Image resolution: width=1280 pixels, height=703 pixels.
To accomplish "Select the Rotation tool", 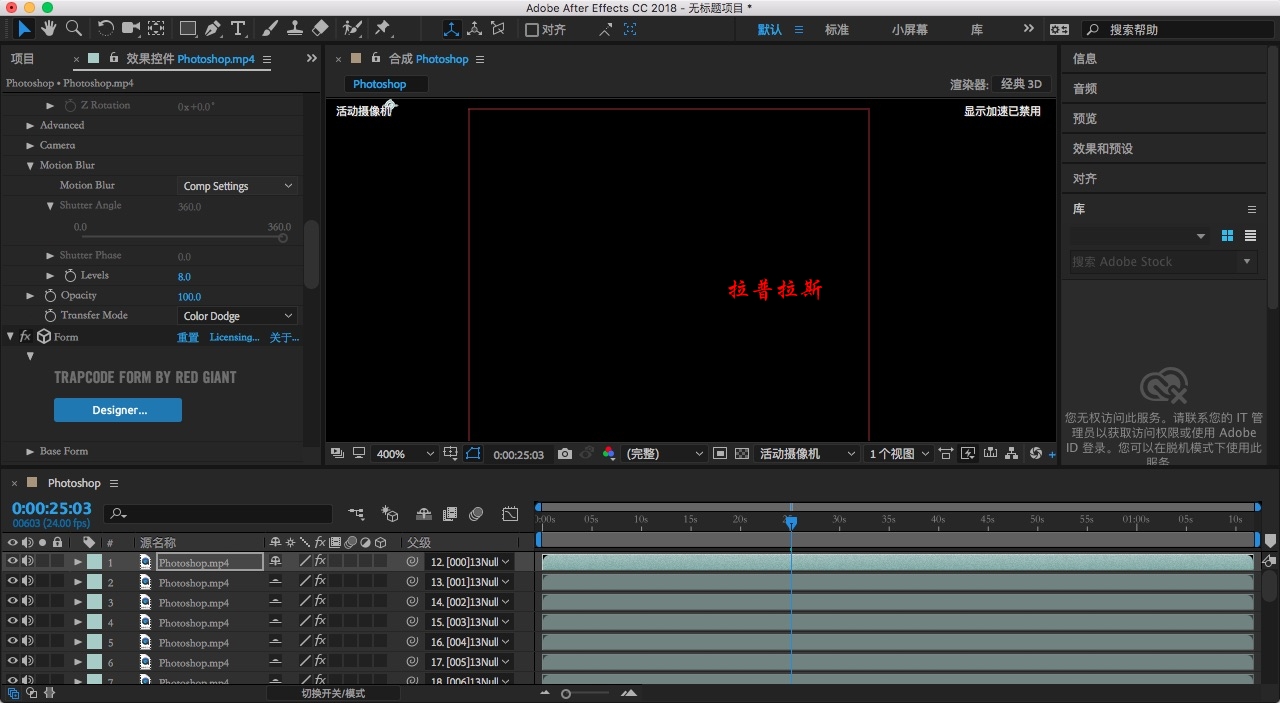I will click(x=105, y=29).
